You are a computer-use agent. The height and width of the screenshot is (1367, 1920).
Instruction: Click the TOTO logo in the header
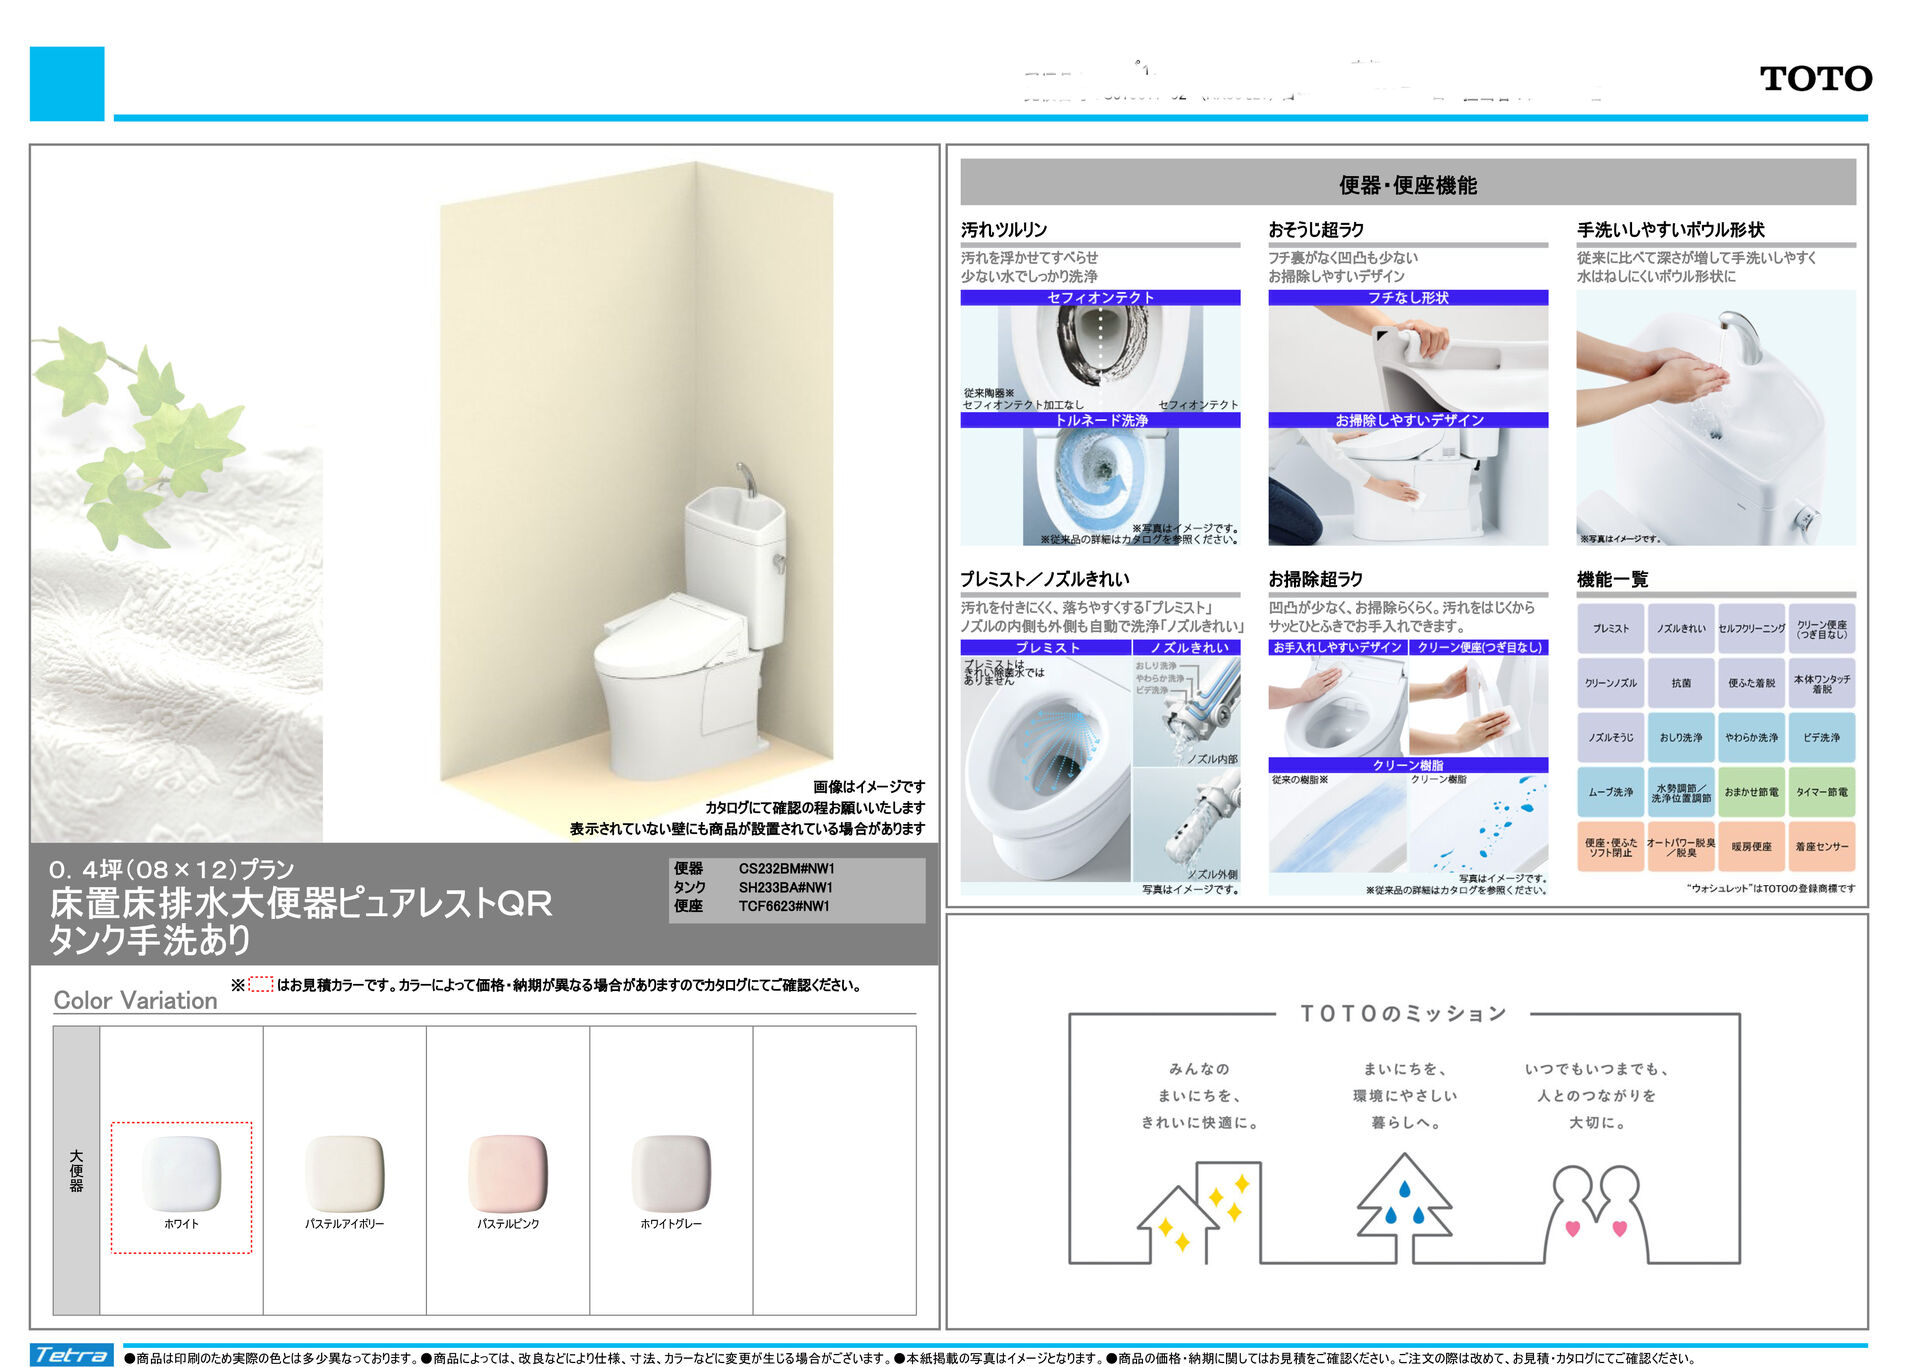[x=1815, y=79]
